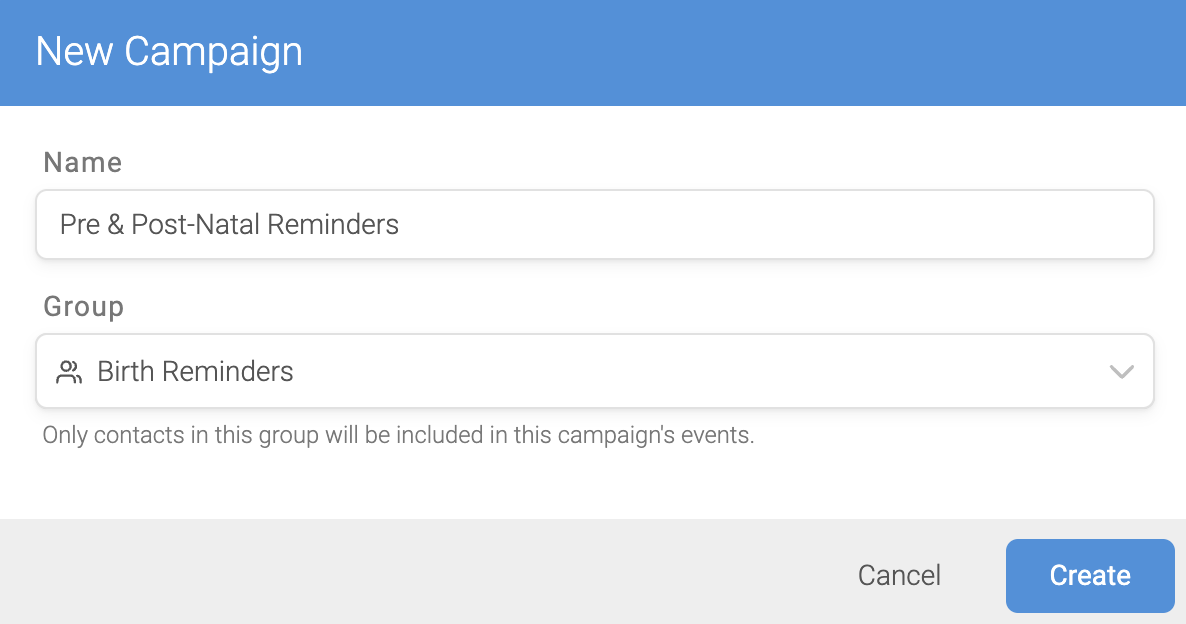This screenshot has height=624, width=1186.
Task: Click the 'Pre & Post-Natal Reminders' text
Action: [x=229, y=225]
